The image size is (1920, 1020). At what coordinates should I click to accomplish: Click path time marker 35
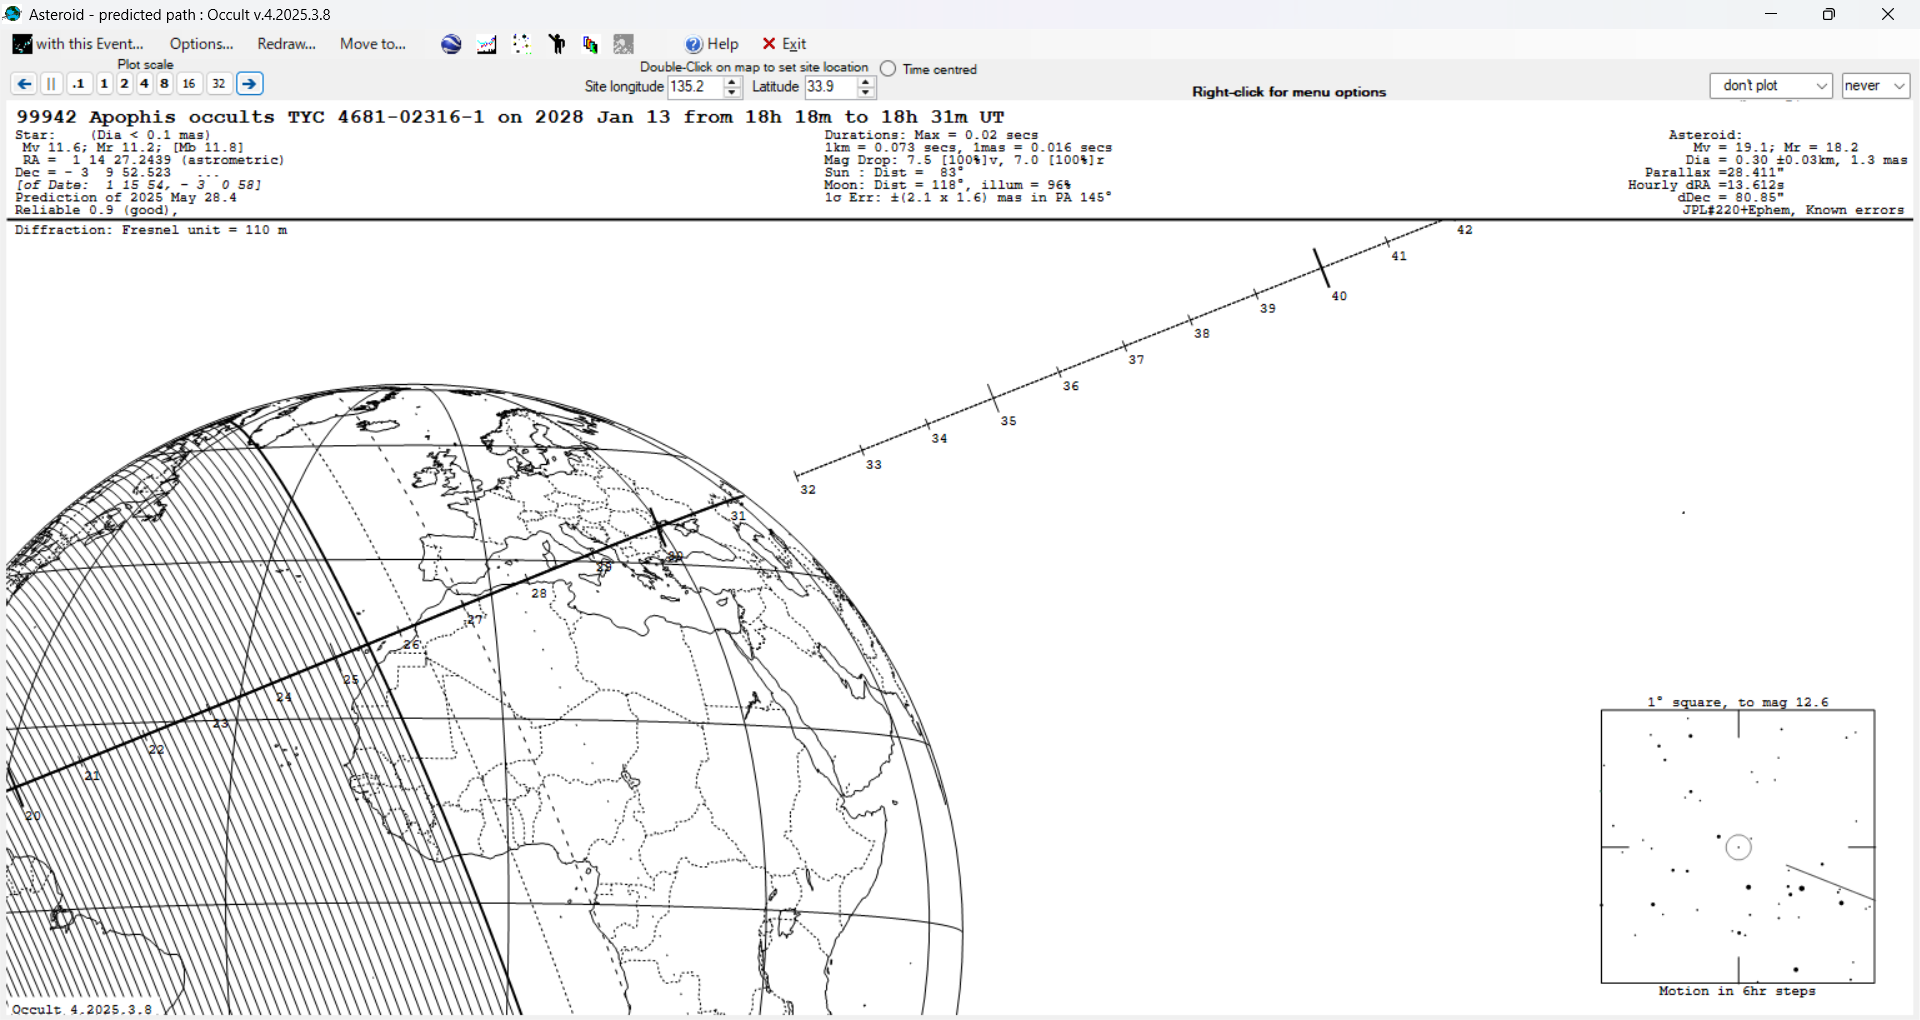pyautogui.click(x=1008, y=421)
